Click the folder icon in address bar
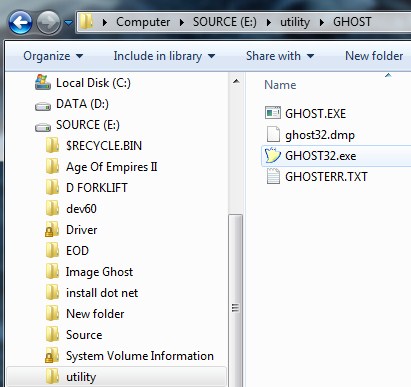411x387 pixels. (87, 22)
